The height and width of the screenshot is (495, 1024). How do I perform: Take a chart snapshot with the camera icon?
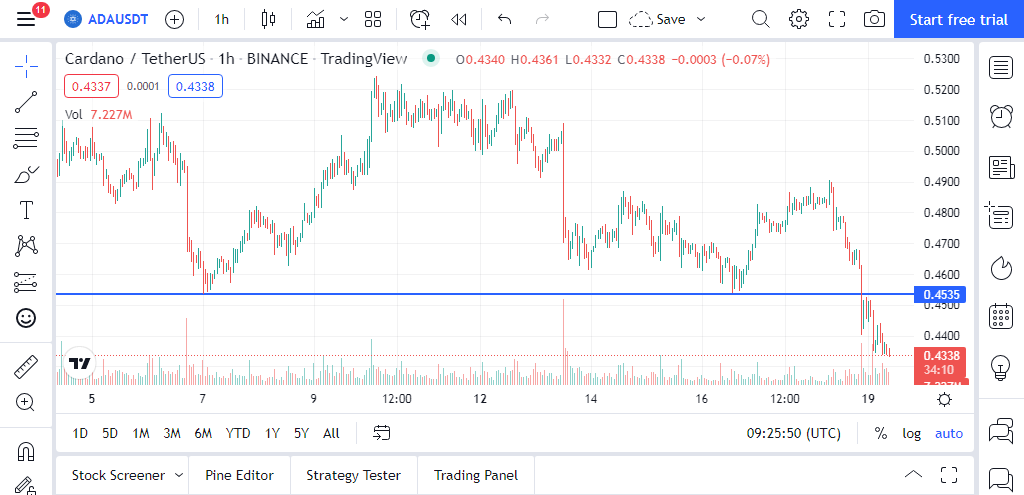874,20
